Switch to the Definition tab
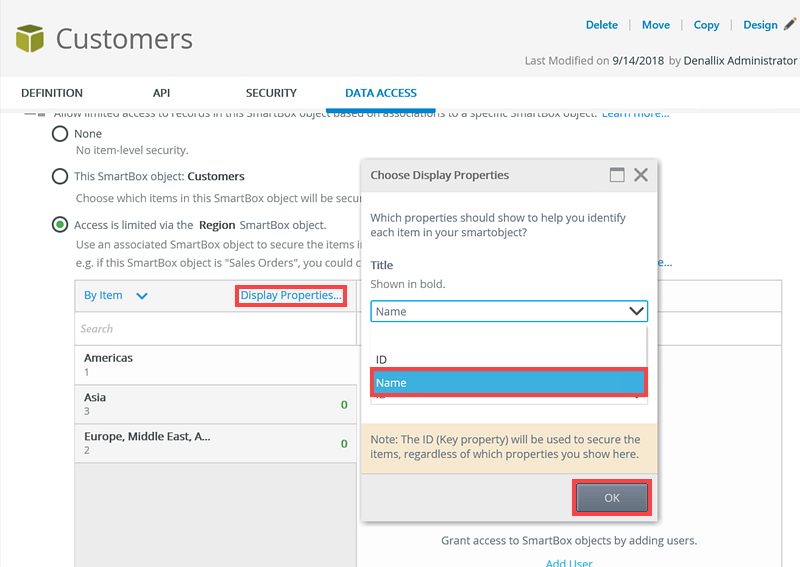The width and height of the screenshot is (800, 567). pyautogui.click(x=52, y=93)
